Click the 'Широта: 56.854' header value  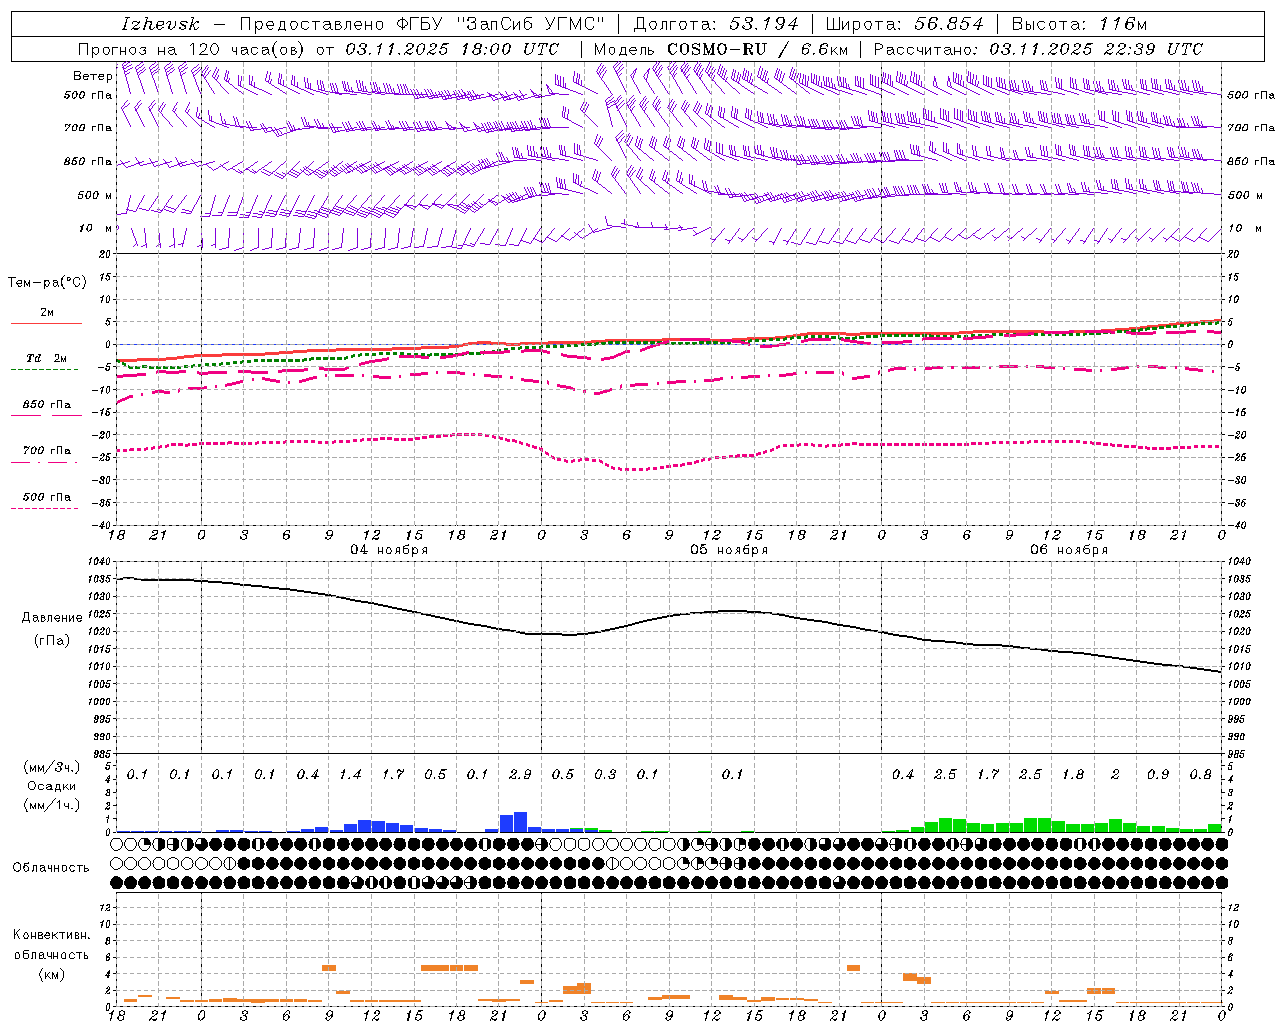[904, 24]
